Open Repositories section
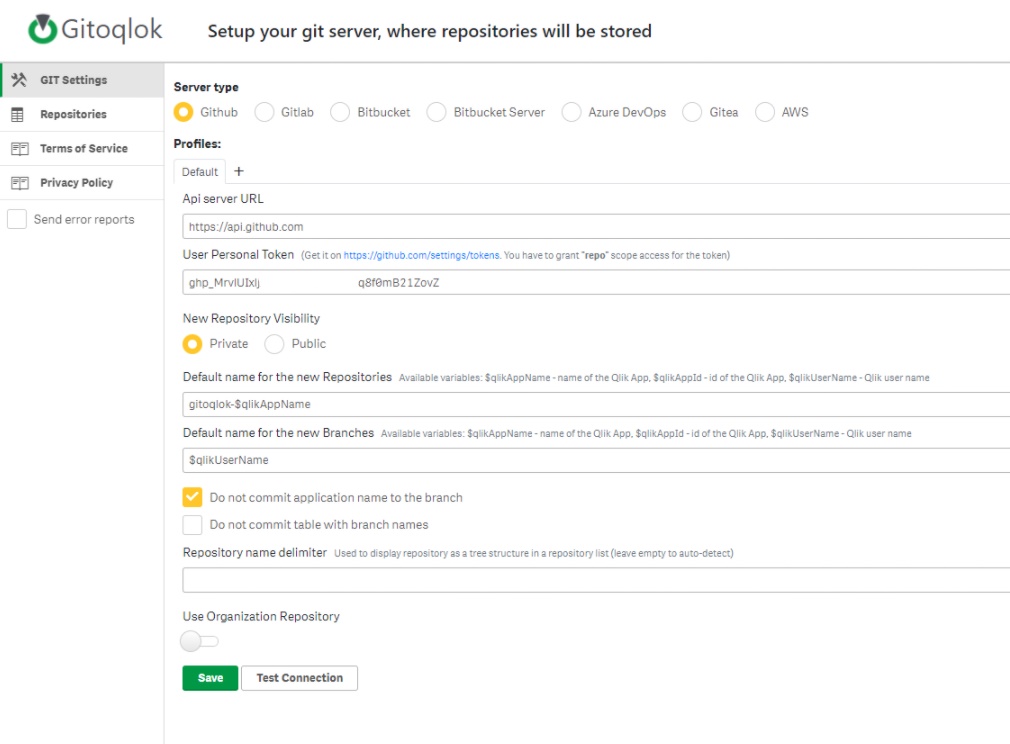 click(82, 115)
